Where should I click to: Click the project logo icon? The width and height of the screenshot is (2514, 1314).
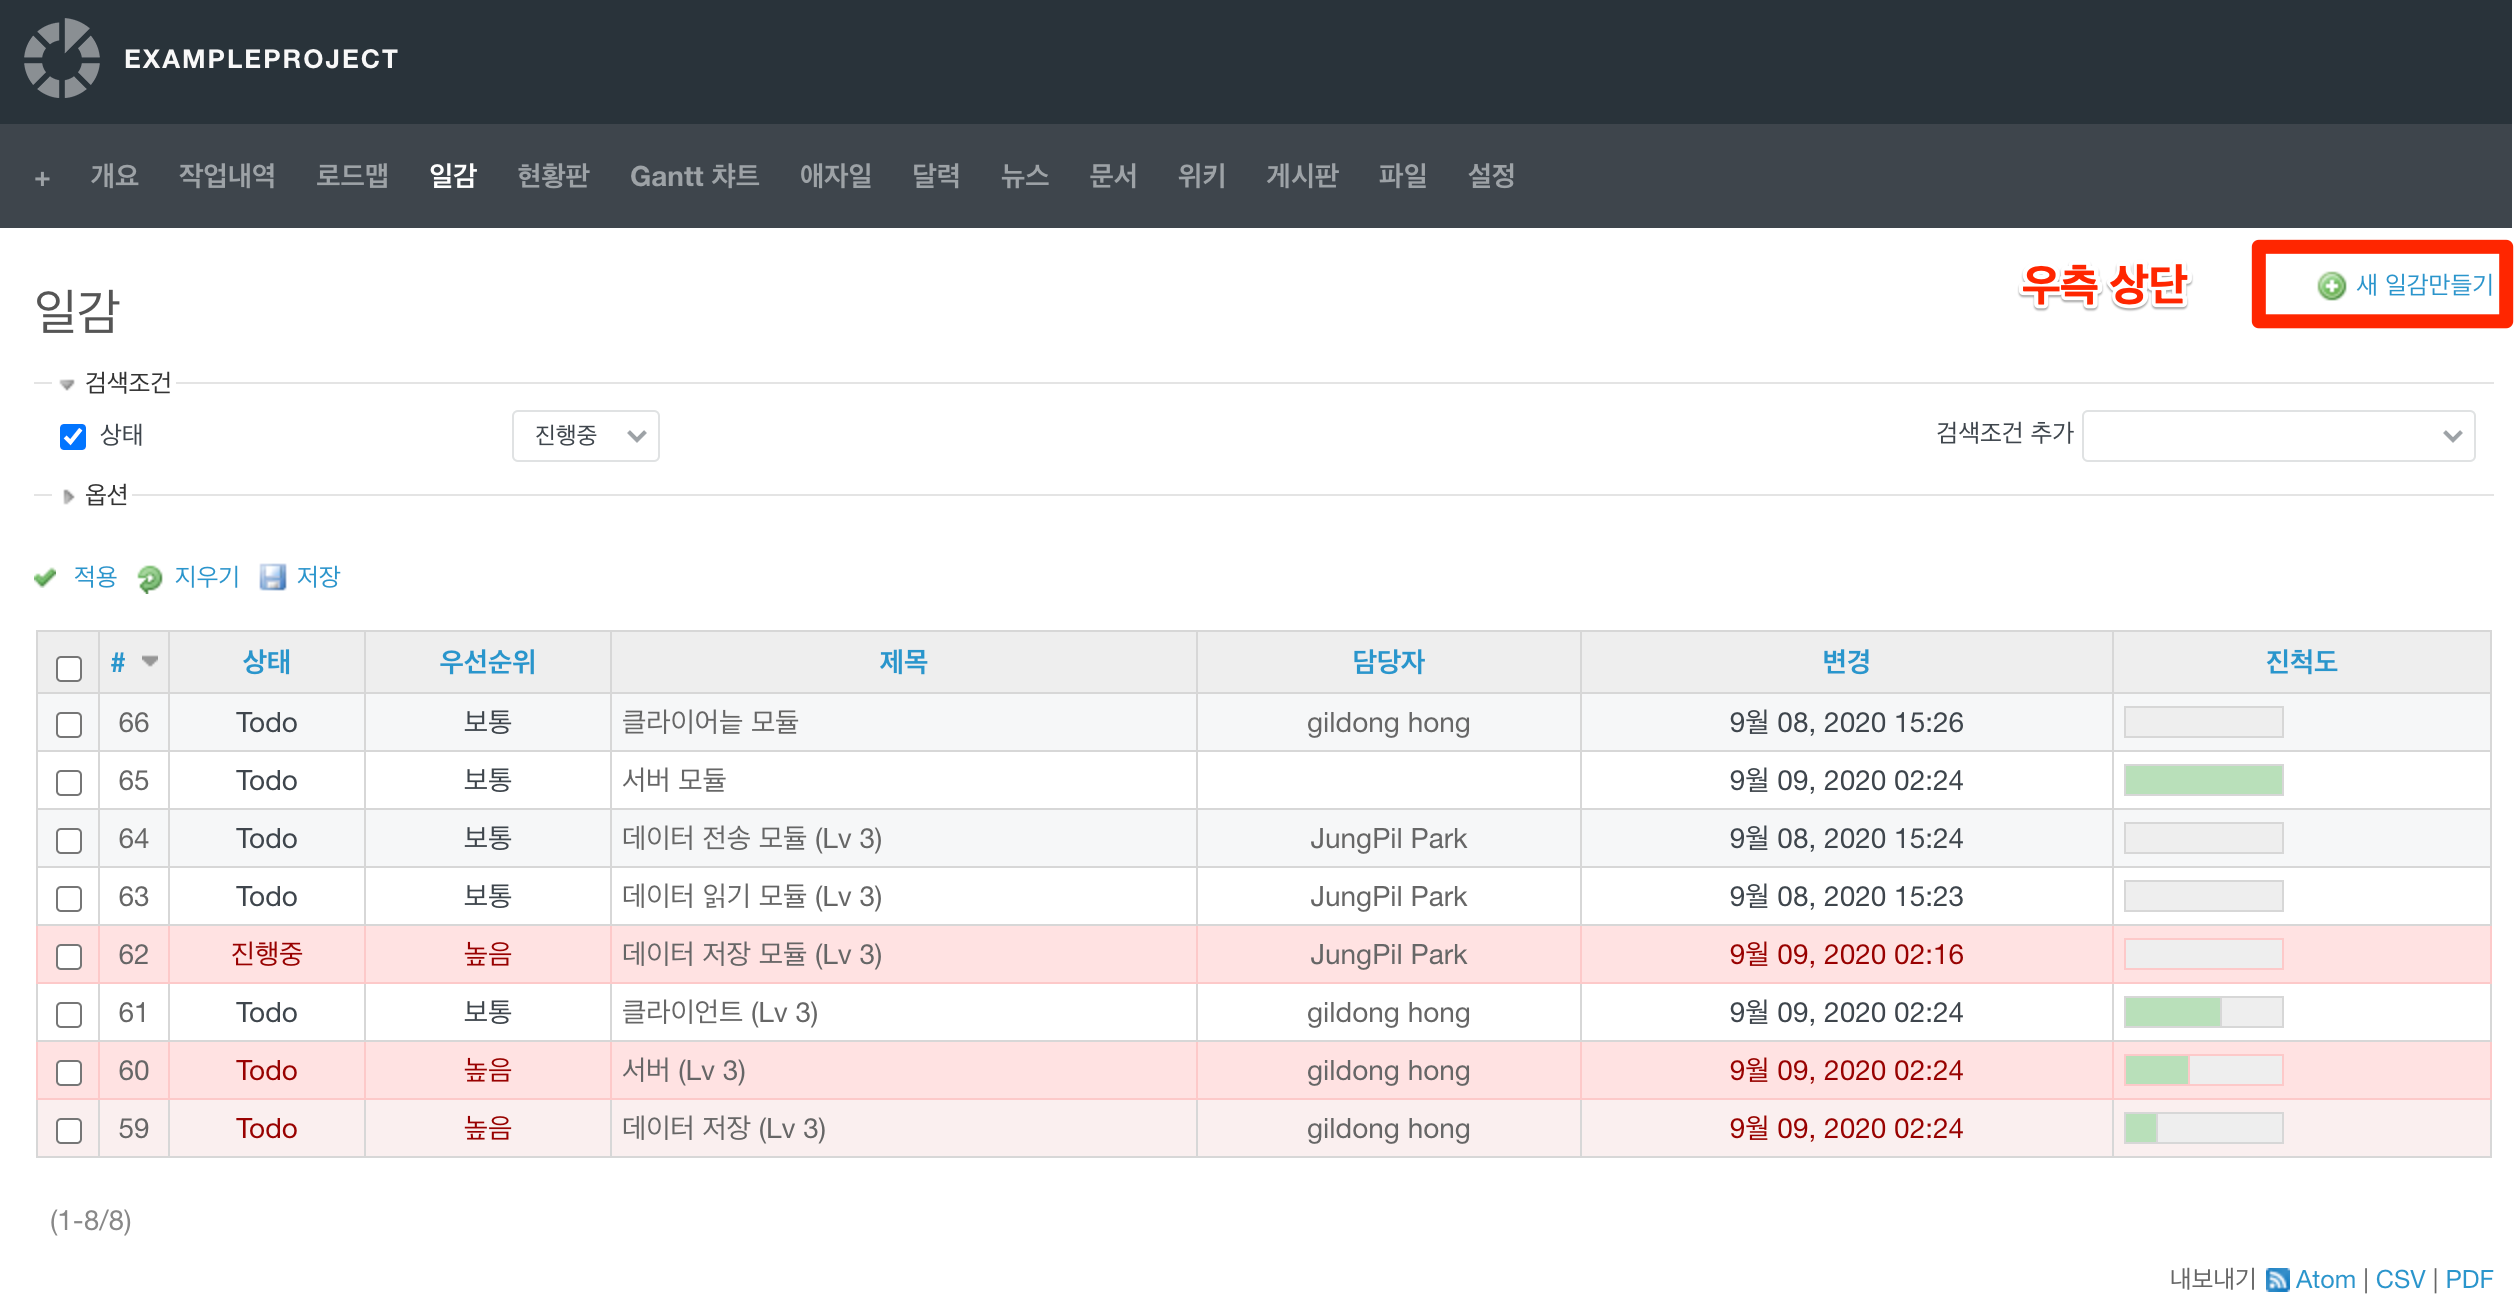pos(62,59)
